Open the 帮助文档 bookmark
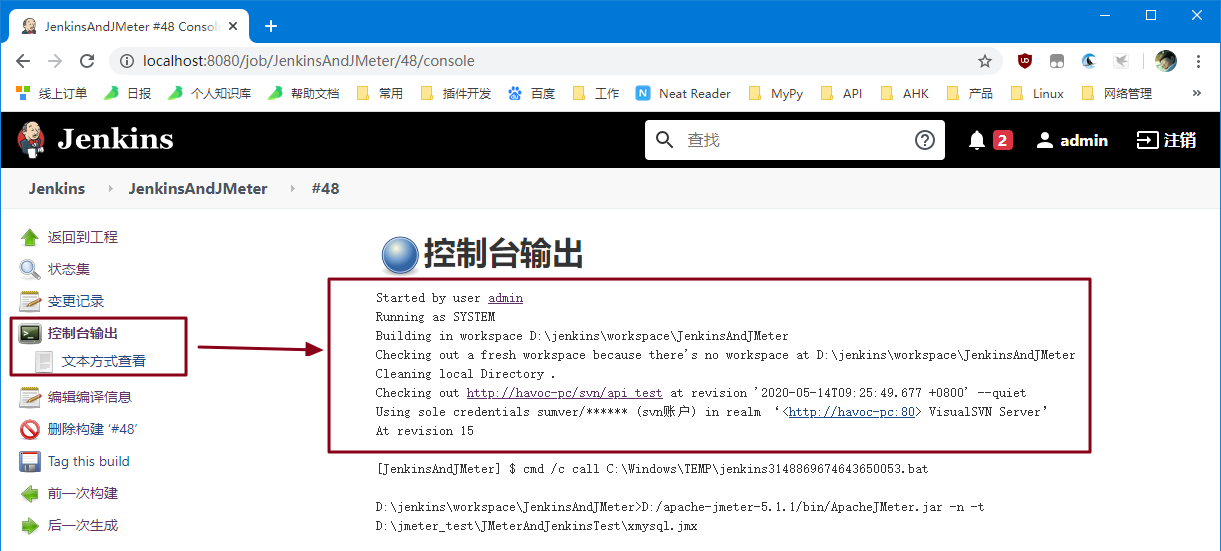 coord(303,93)
